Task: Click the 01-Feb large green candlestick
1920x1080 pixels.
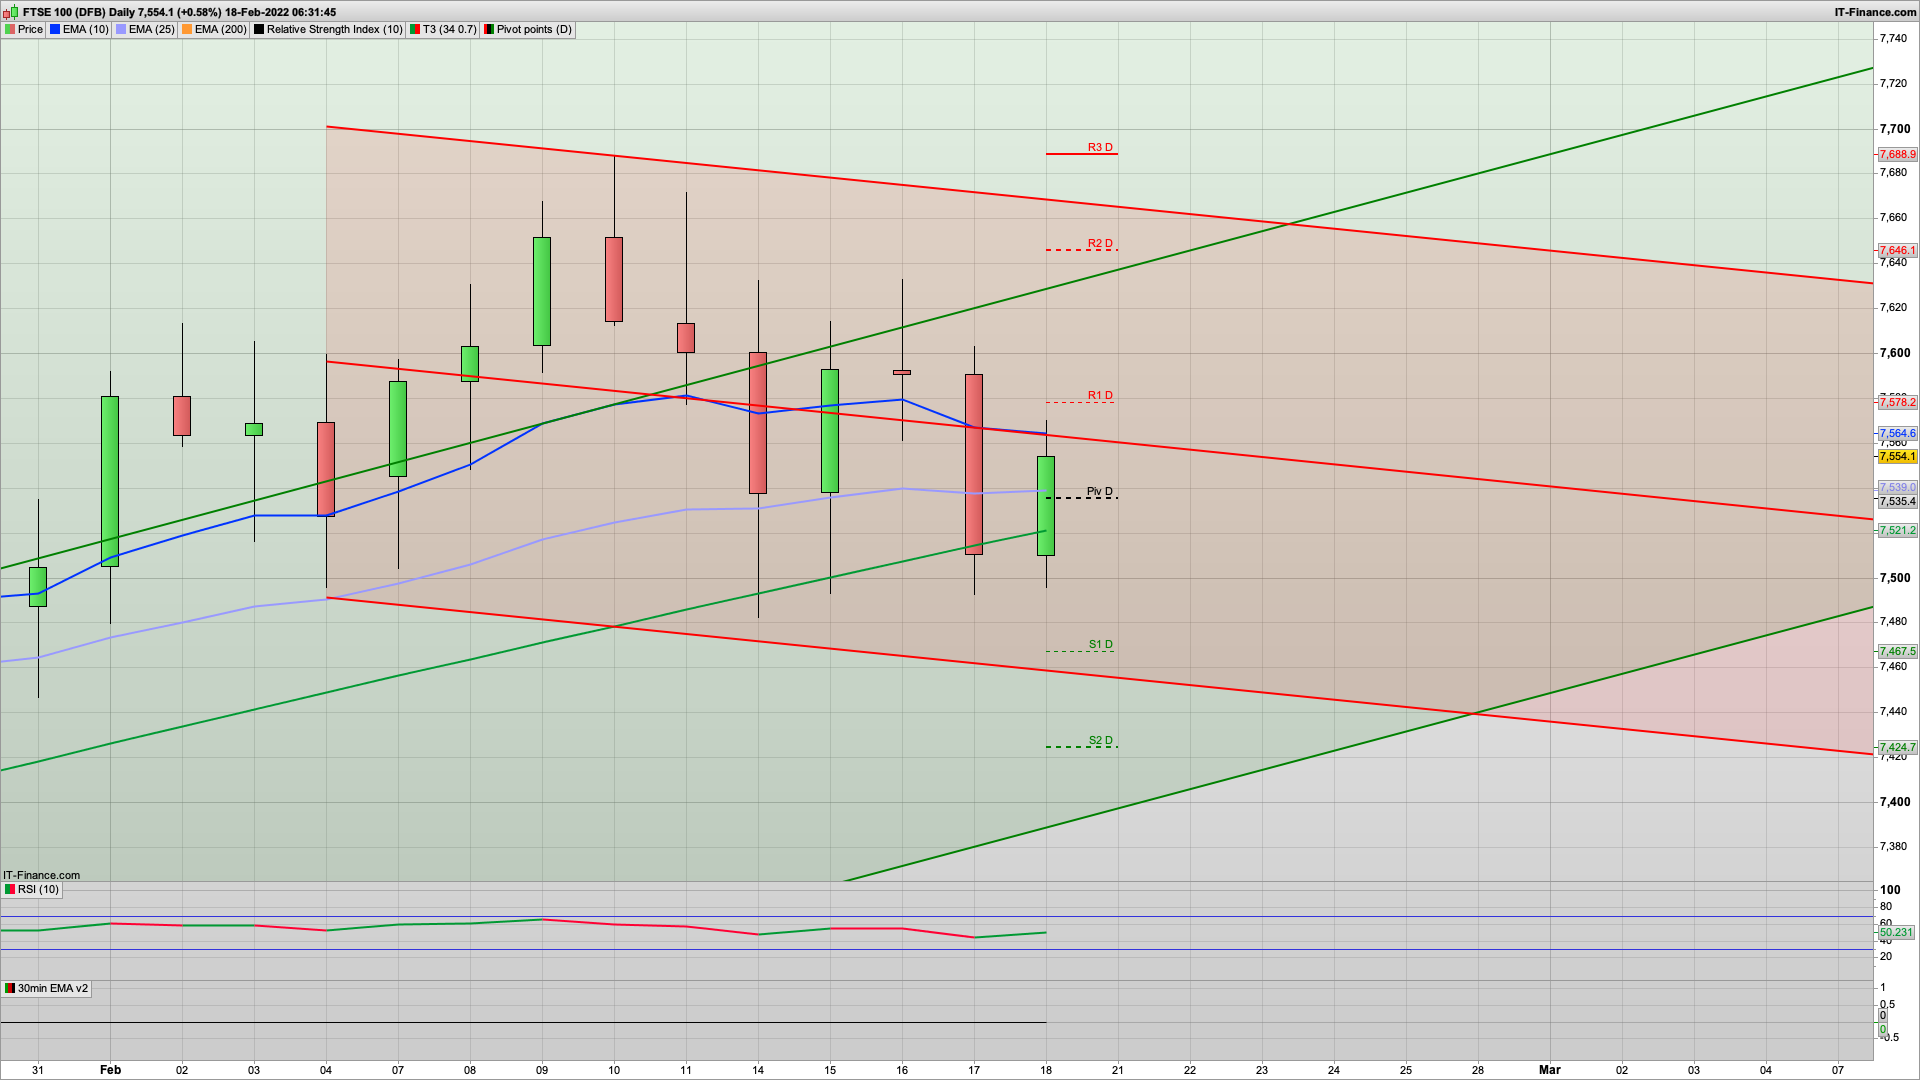Action: tap(110, 481)
